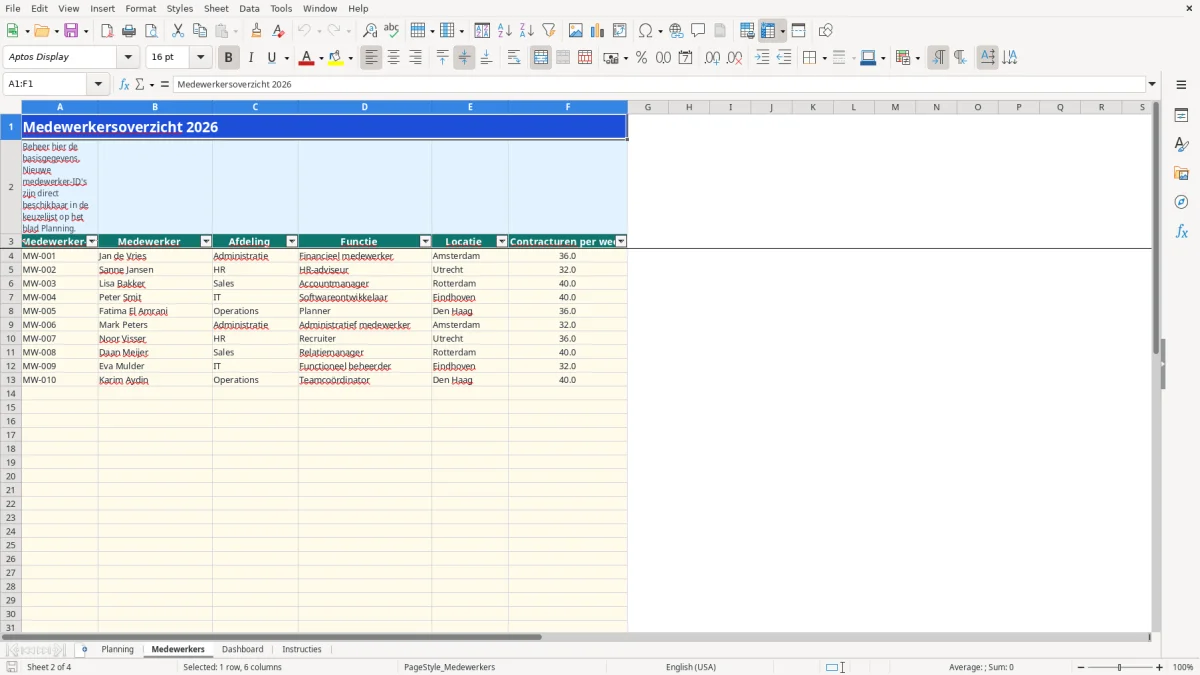The width and height of the screenshot is (1200, 675).
Task: Toggle Center Horizontally alignment
Action: (394, 58)
